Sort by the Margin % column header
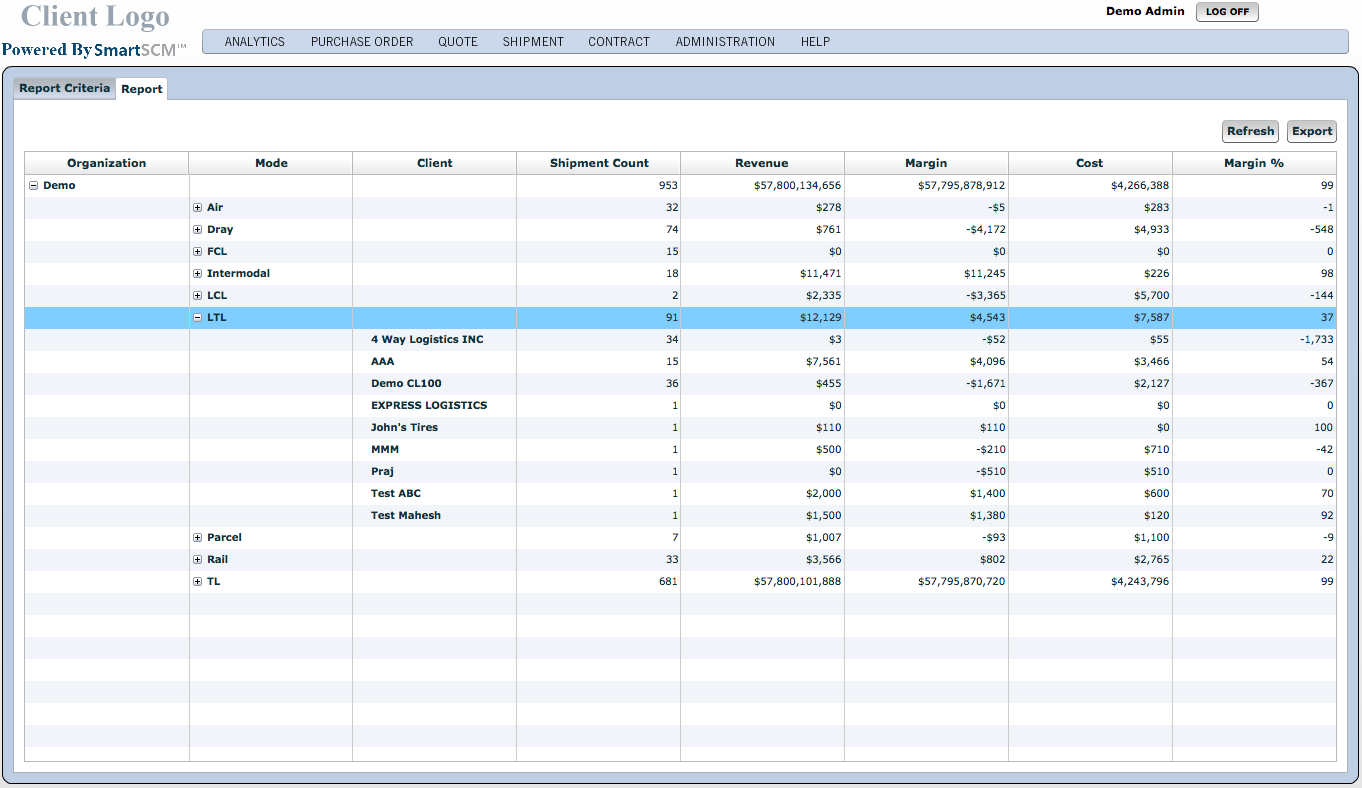The width and height of the screenshot is (1362, 788). point(1253,163)
